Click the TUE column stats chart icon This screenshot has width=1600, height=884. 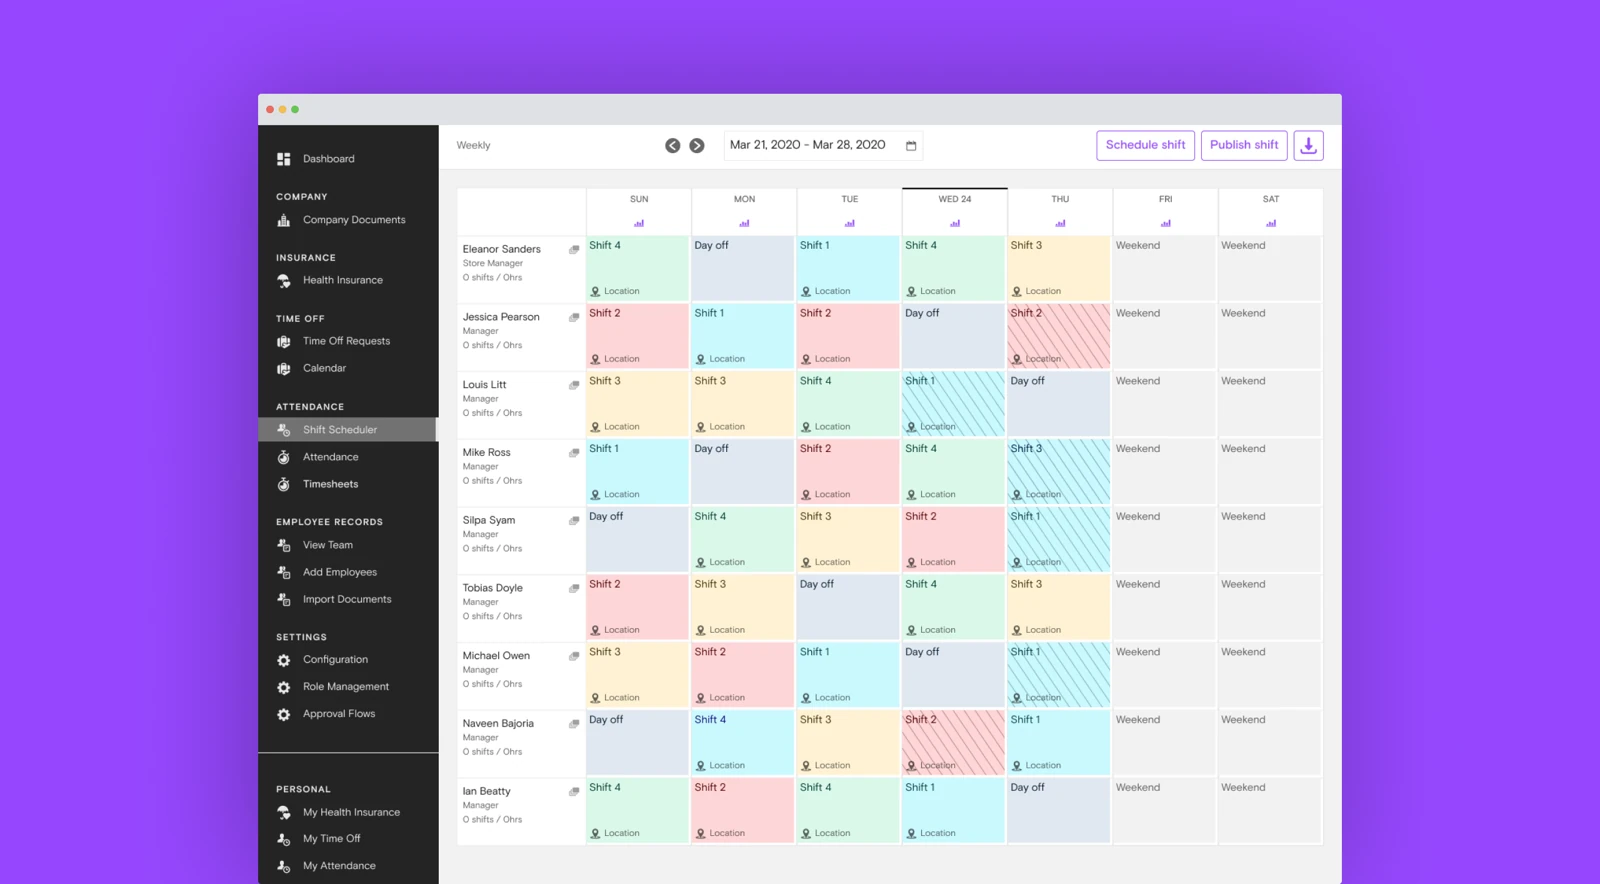coord(850,223)
